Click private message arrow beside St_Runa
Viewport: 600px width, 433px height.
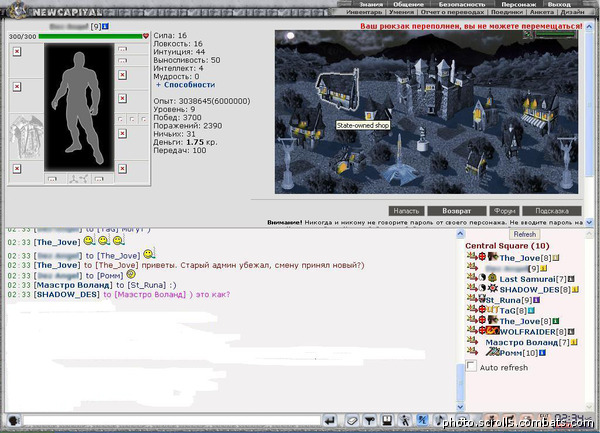click(472, 298)
